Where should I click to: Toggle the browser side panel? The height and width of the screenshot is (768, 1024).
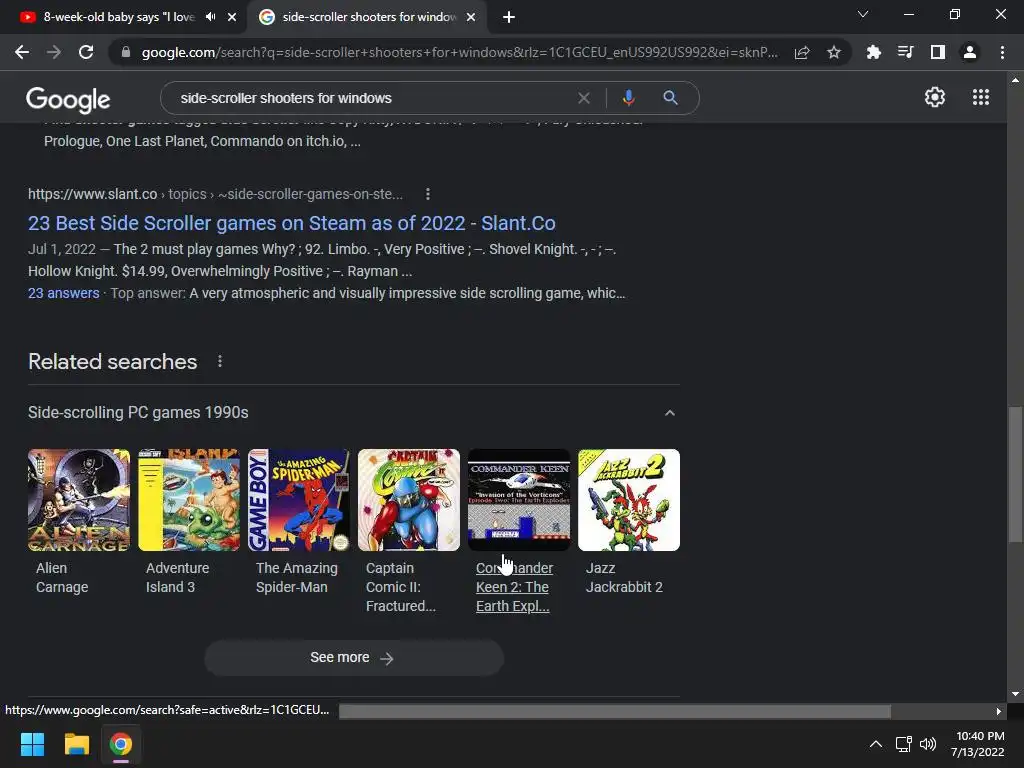(937, 52)
